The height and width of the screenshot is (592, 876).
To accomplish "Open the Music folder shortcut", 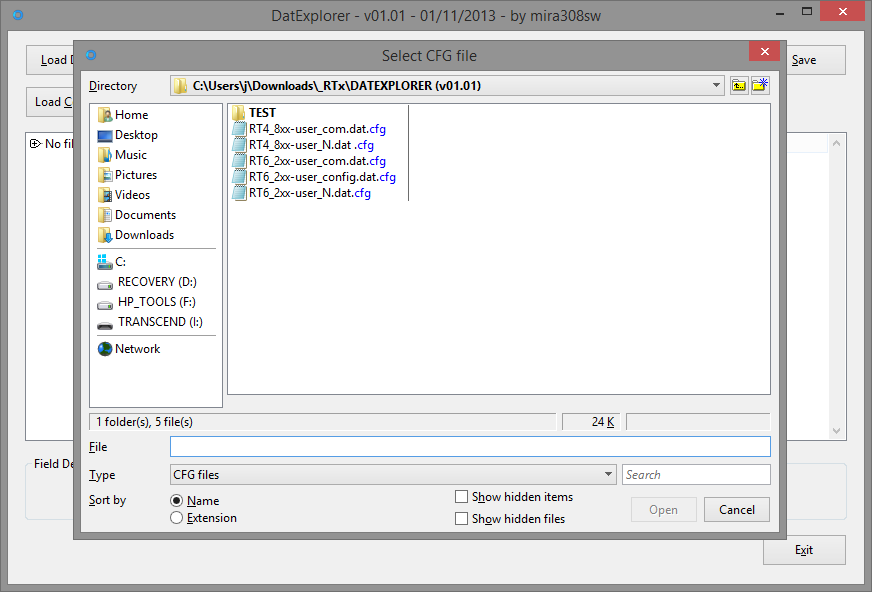I will point(130,155).
